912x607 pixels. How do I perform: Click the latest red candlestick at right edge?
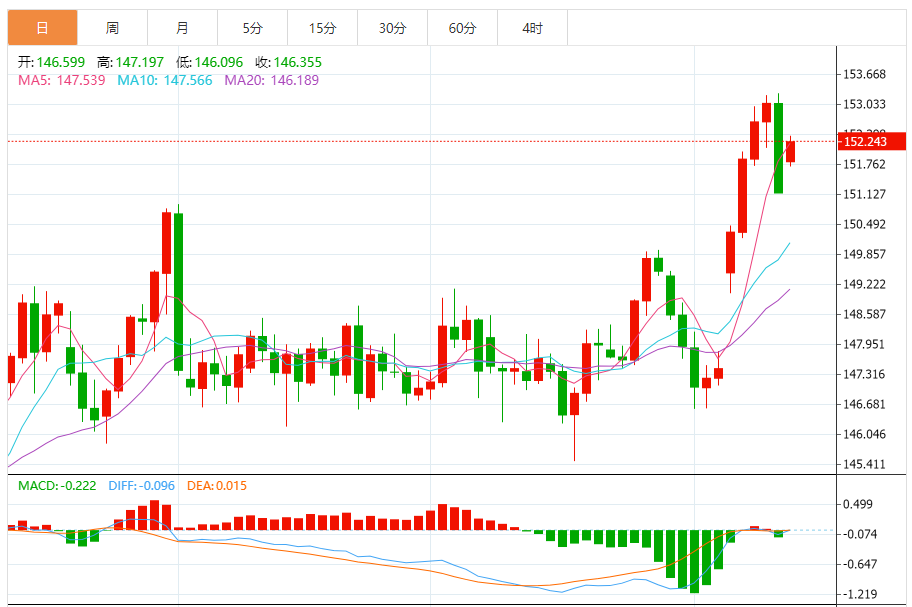[x=790, y=151]
